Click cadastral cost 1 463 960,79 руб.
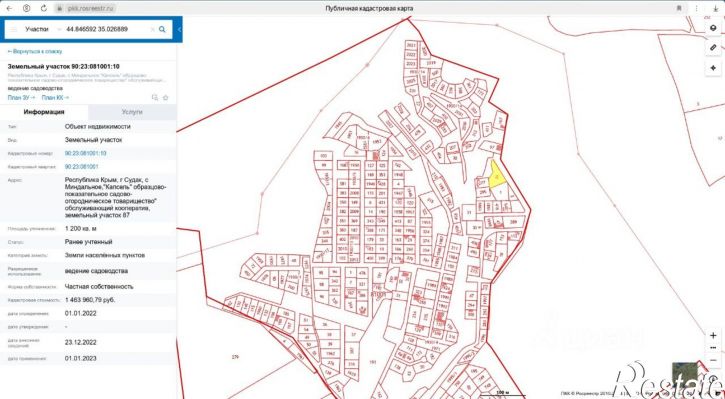Screen dimensions: 725x399 click(90, 300)
